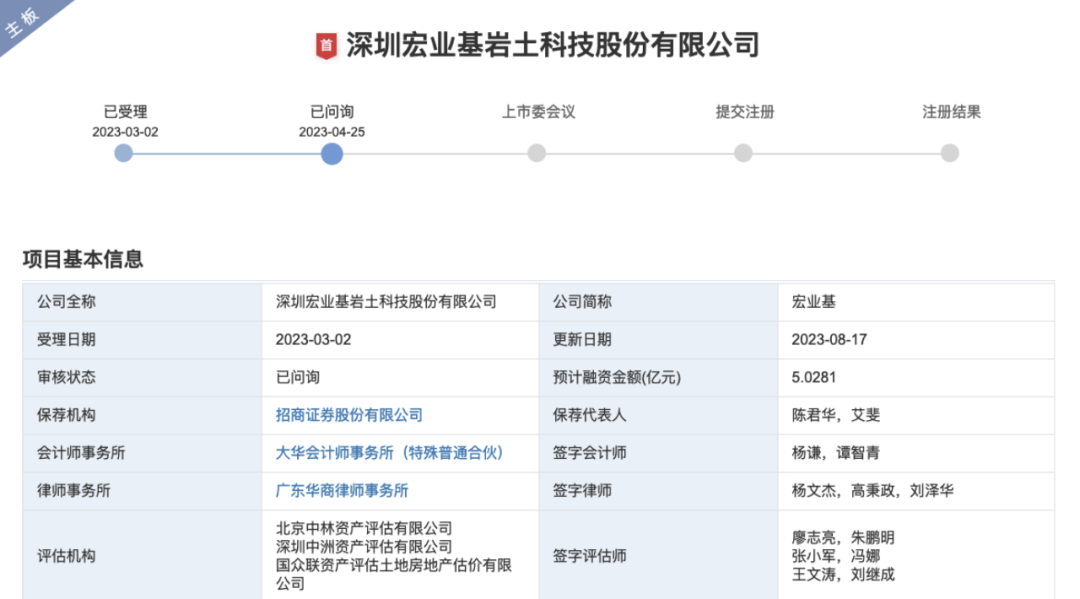Click the appraisers line 王文涛，刘继成
The width and height of the screenshot is (1080, 599).
point(843,575)
